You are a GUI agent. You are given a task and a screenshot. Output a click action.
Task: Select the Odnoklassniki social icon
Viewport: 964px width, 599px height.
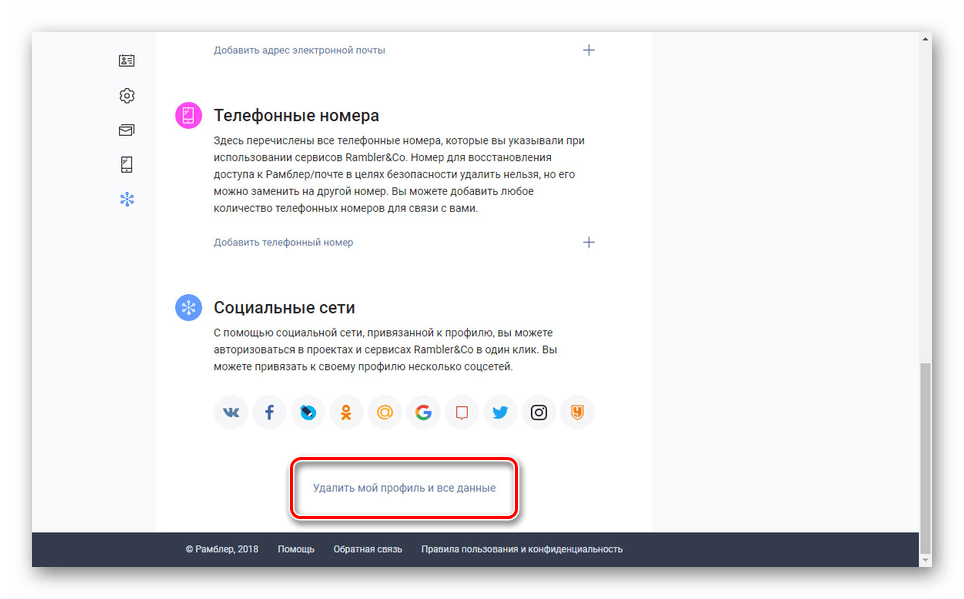click(345, 411)
